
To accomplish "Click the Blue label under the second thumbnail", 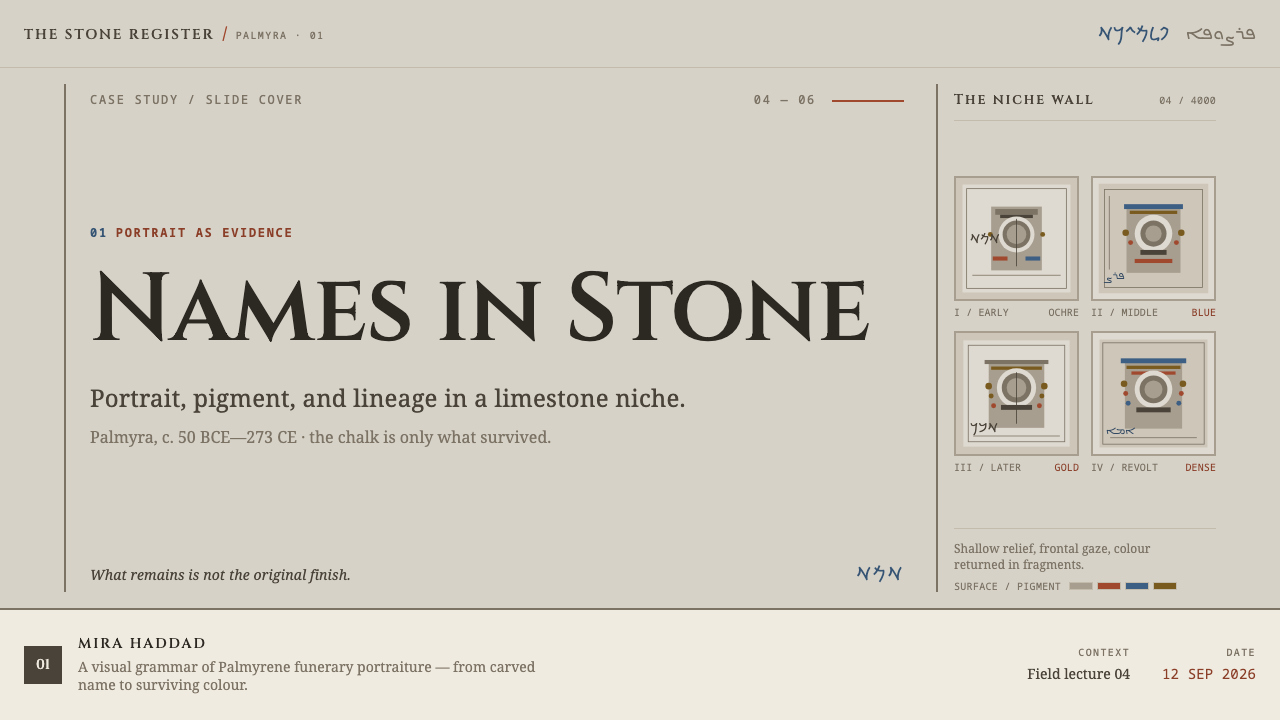I will [x=1204, y=313].
